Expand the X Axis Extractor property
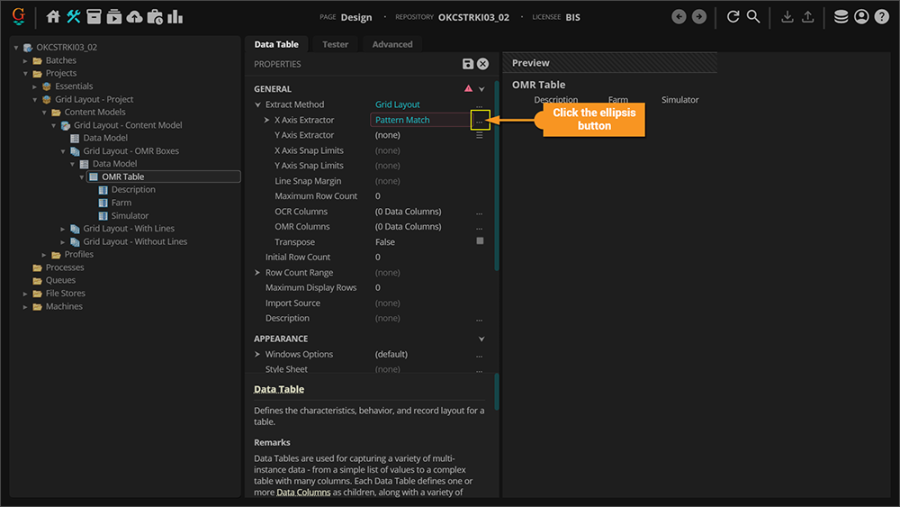The height and width of the screenshot is (507, 900). coord(267,120)
